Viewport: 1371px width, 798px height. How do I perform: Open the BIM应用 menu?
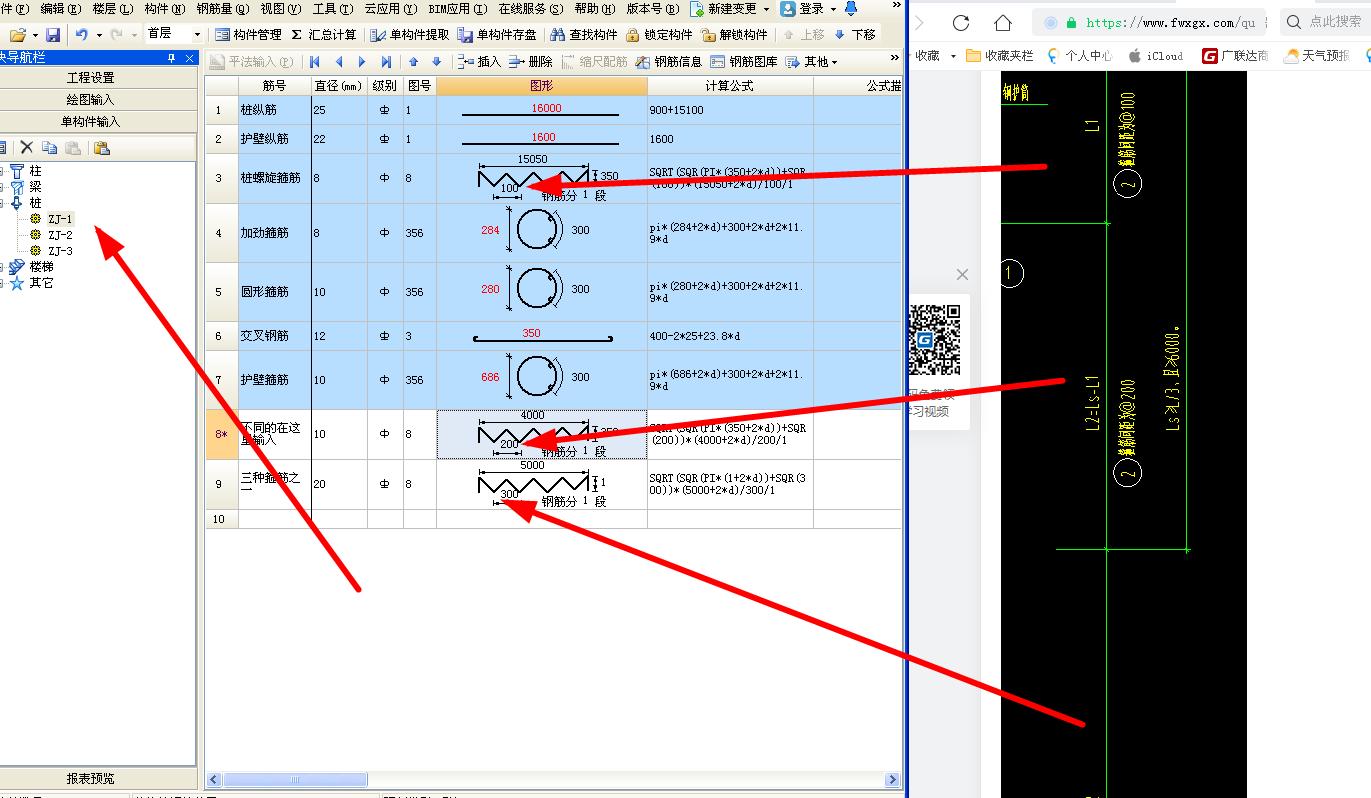(x=458, y=9)
